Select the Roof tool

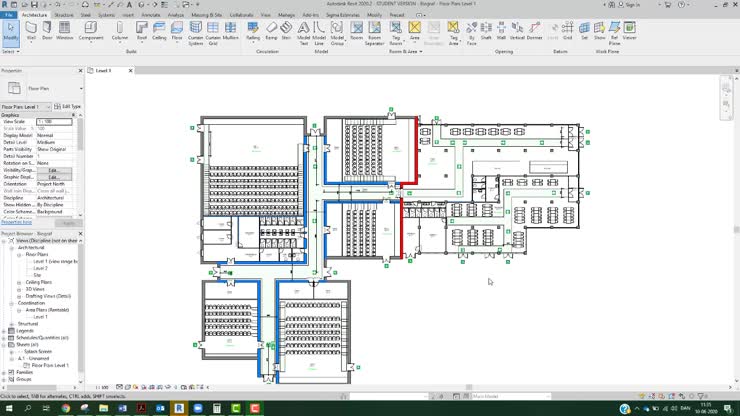click(142, 31)
